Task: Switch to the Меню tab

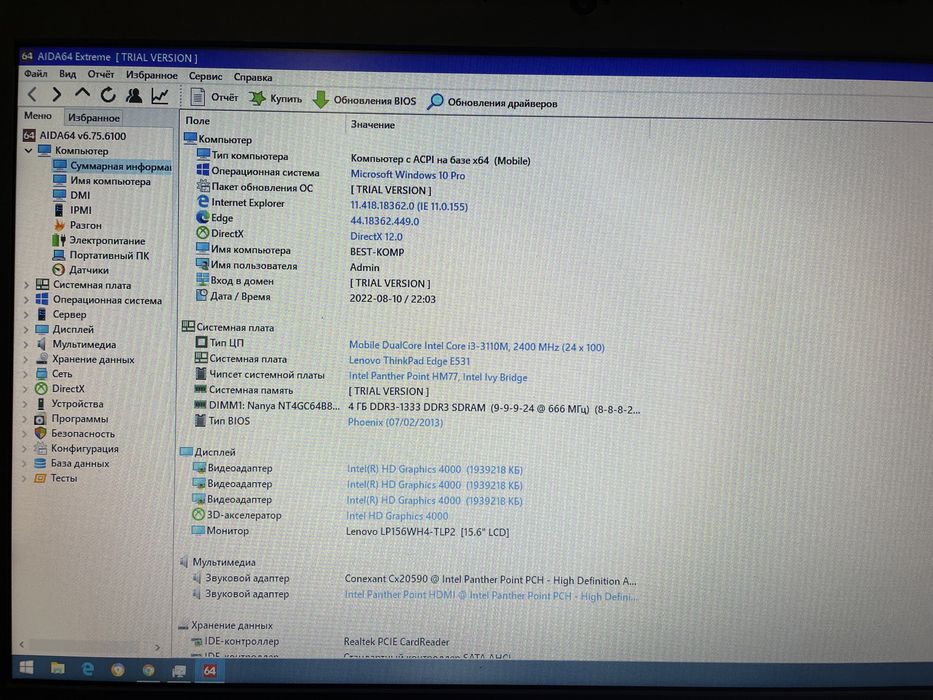Action: [x=37, y=115]
